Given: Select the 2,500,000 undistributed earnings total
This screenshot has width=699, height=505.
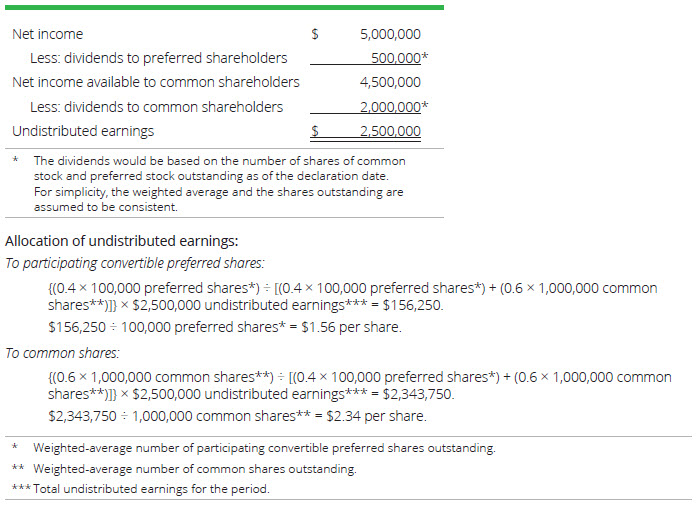Looking at the screenshot, I should [x=390, y=131].
